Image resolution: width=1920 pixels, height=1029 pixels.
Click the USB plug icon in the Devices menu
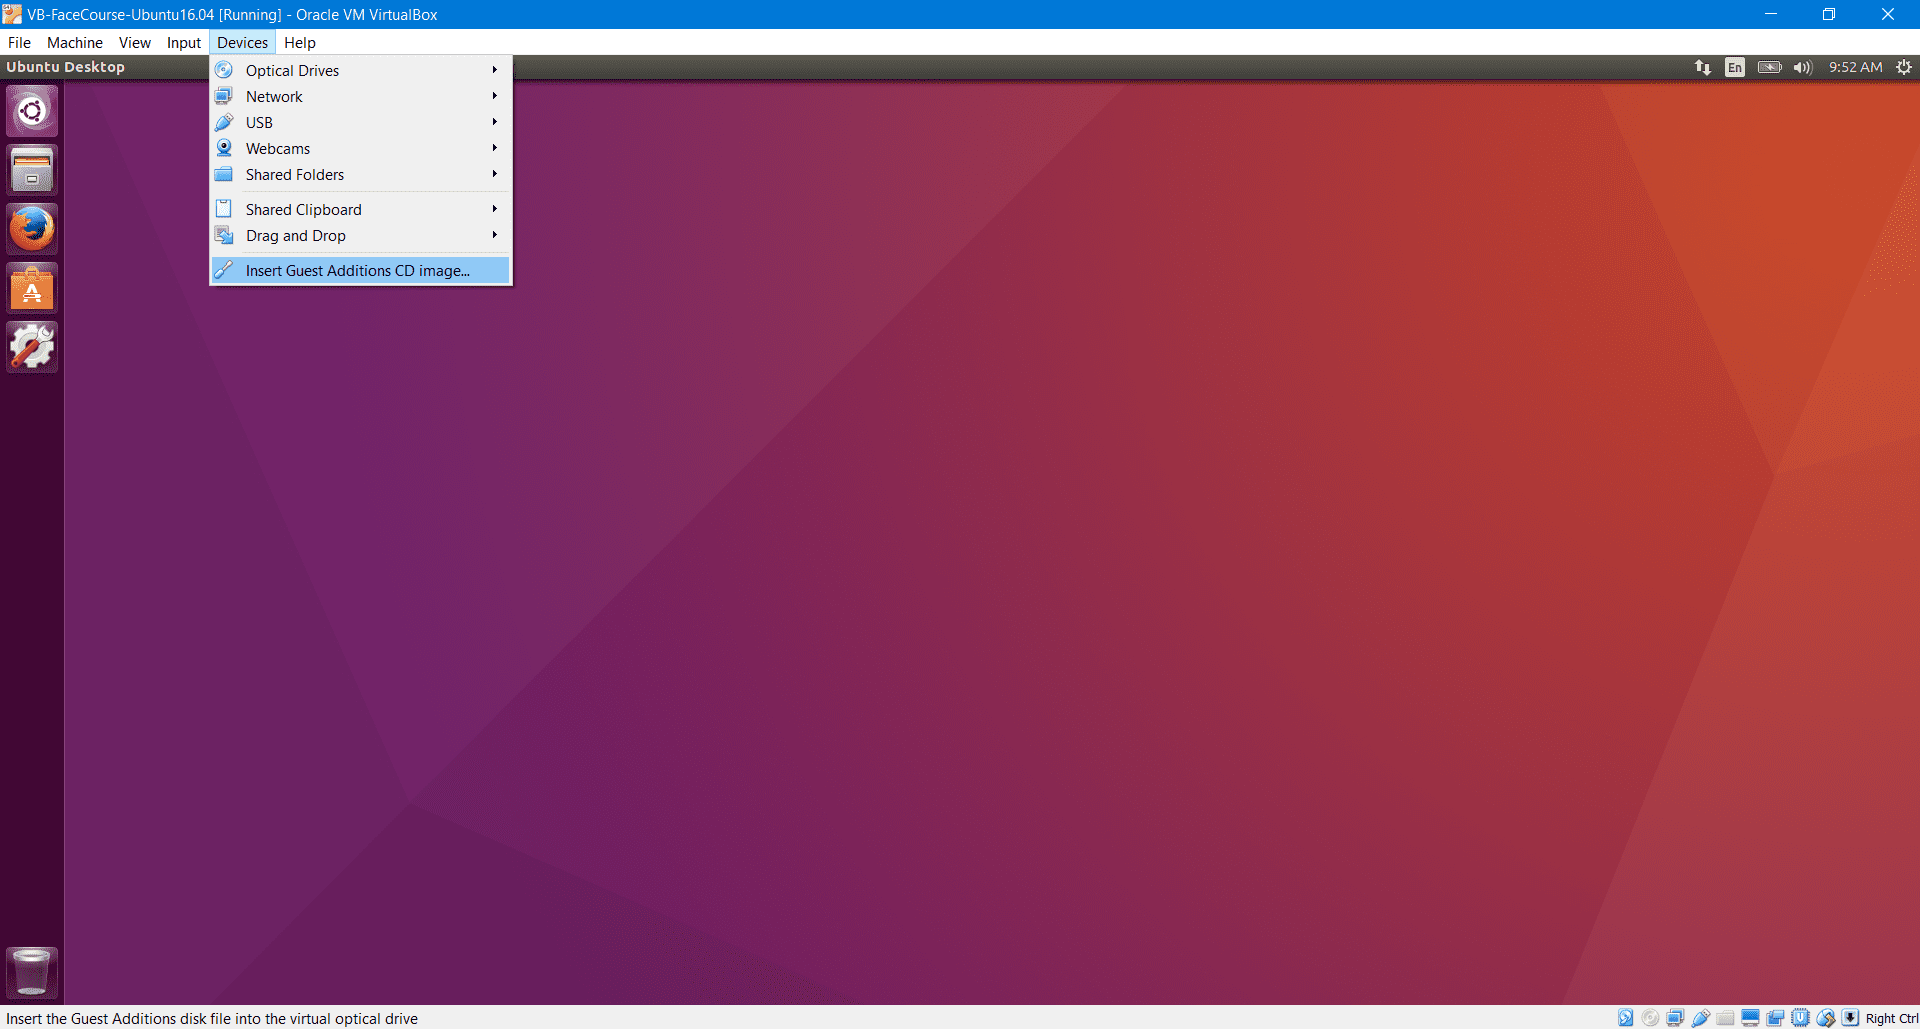(x=224, y=122)
